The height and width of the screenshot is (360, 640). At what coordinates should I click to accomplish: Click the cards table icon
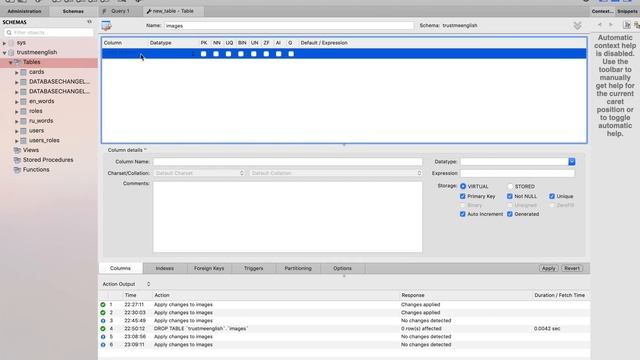[x=24, y=72]
